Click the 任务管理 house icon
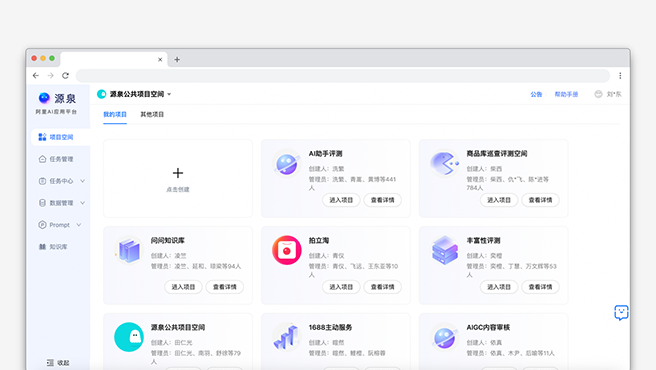The width and height of the screenshot is (656, 370). [42, 159]
